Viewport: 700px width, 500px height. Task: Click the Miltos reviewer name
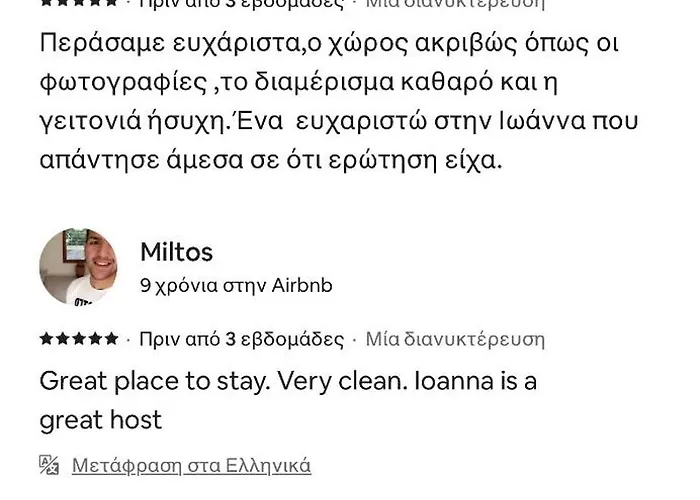(176, 252)
